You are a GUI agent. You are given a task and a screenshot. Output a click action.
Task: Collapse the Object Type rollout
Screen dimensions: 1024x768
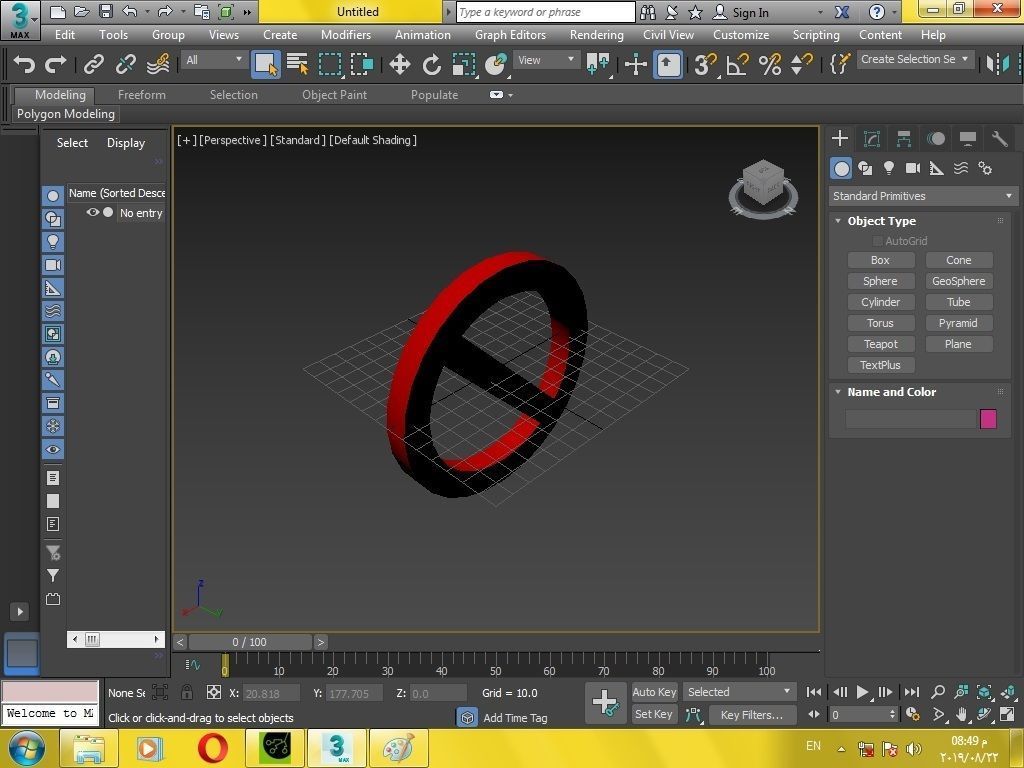(x=839, y=221)
